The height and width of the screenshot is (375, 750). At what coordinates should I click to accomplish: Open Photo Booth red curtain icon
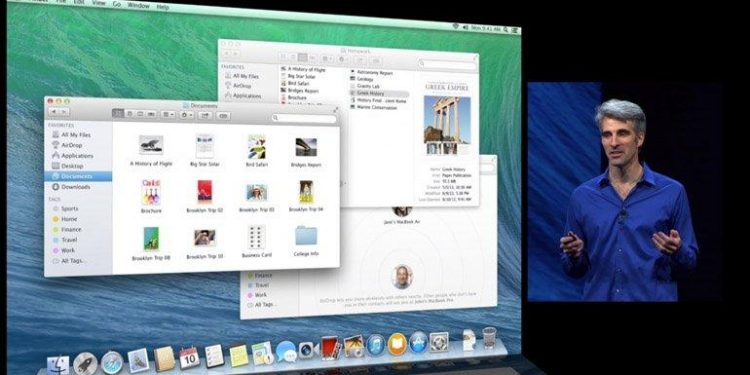tap(330, 348)
